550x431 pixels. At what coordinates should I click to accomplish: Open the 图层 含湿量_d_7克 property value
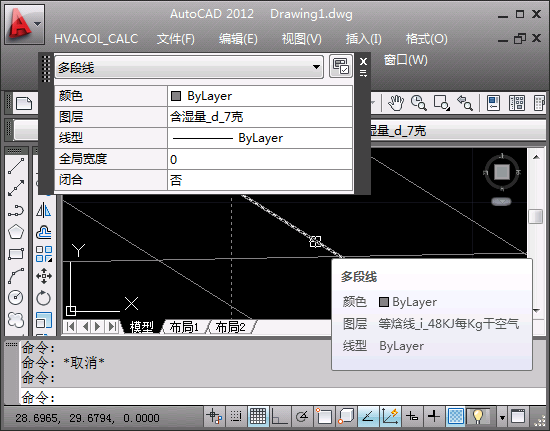tap(260, 117)
